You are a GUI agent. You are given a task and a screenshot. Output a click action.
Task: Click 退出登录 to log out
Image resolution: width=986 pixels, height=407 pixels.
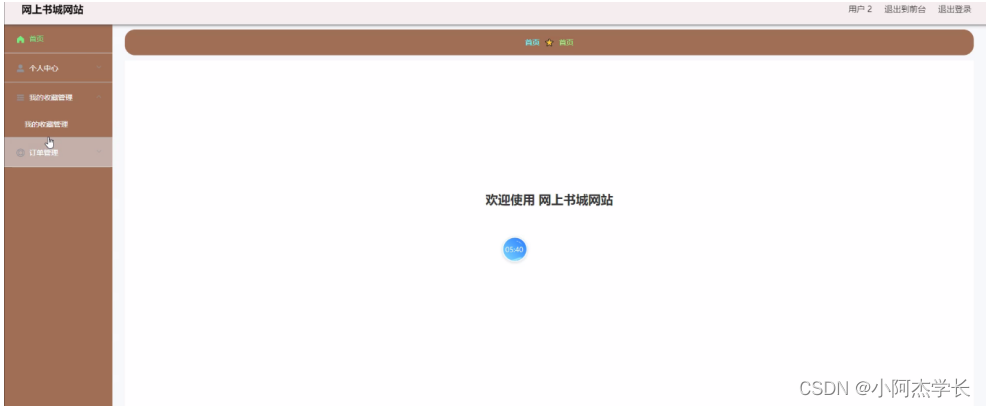coord(954,9)
